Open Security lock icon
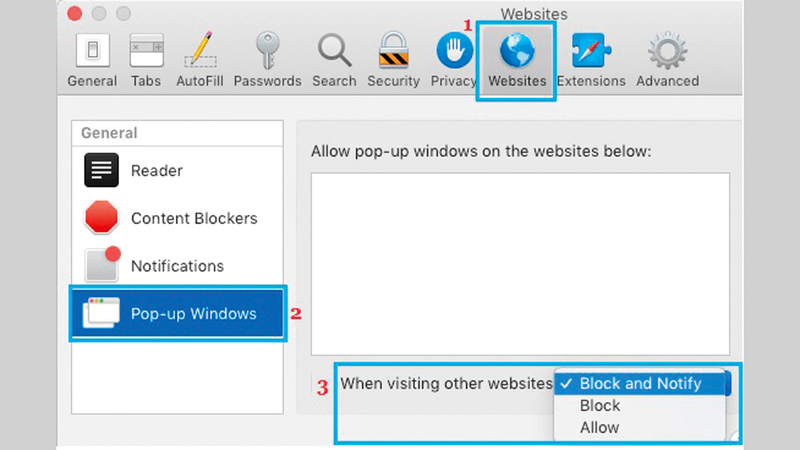This screenshot has width=800, height=450. [x=393, y=52]
